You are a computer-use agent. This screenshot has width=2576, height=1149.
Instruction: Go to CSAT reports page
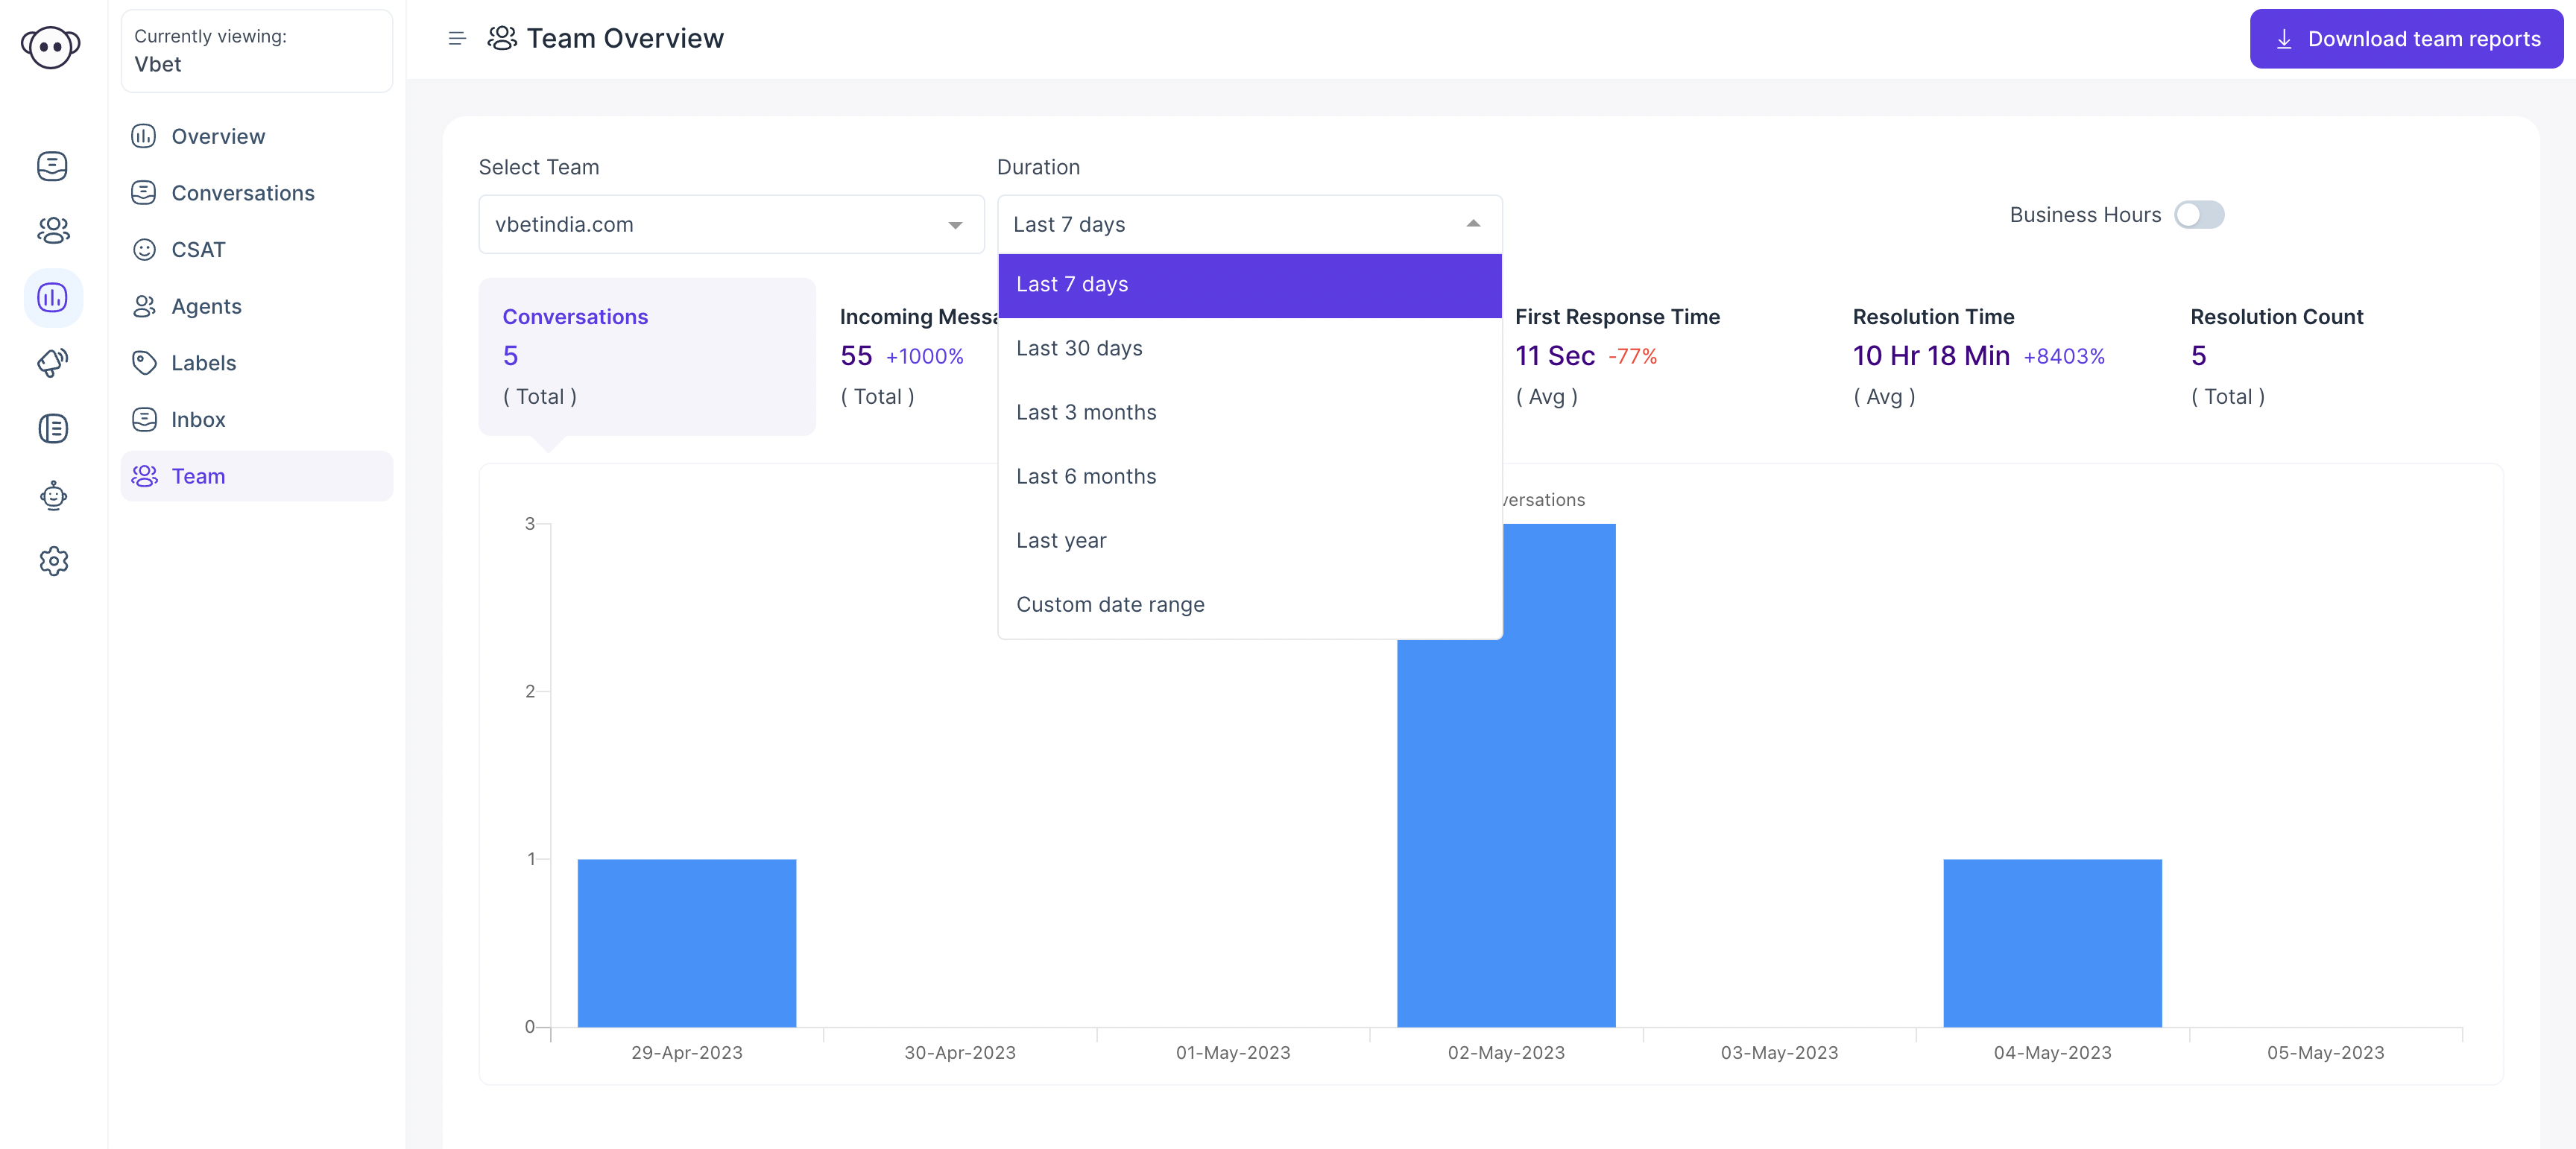pyautogui.click(x=257, y=249)
